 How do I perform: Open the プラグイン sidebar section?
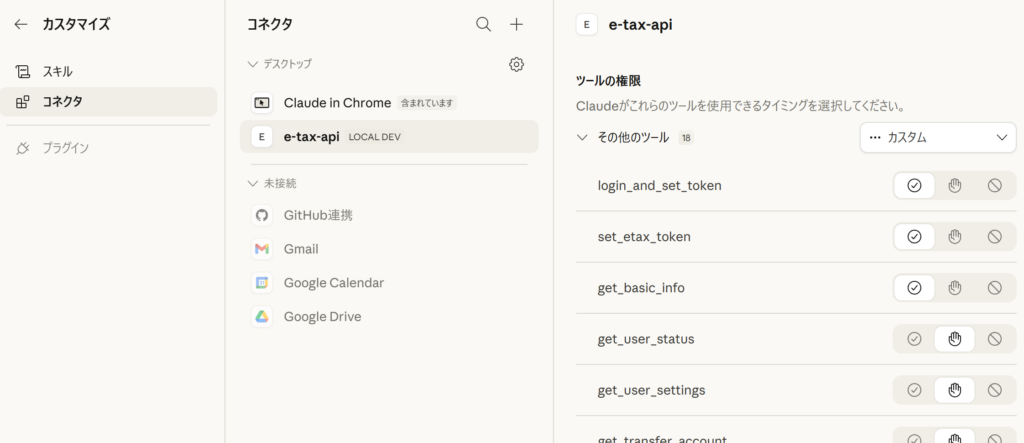[x=65, y=148]
